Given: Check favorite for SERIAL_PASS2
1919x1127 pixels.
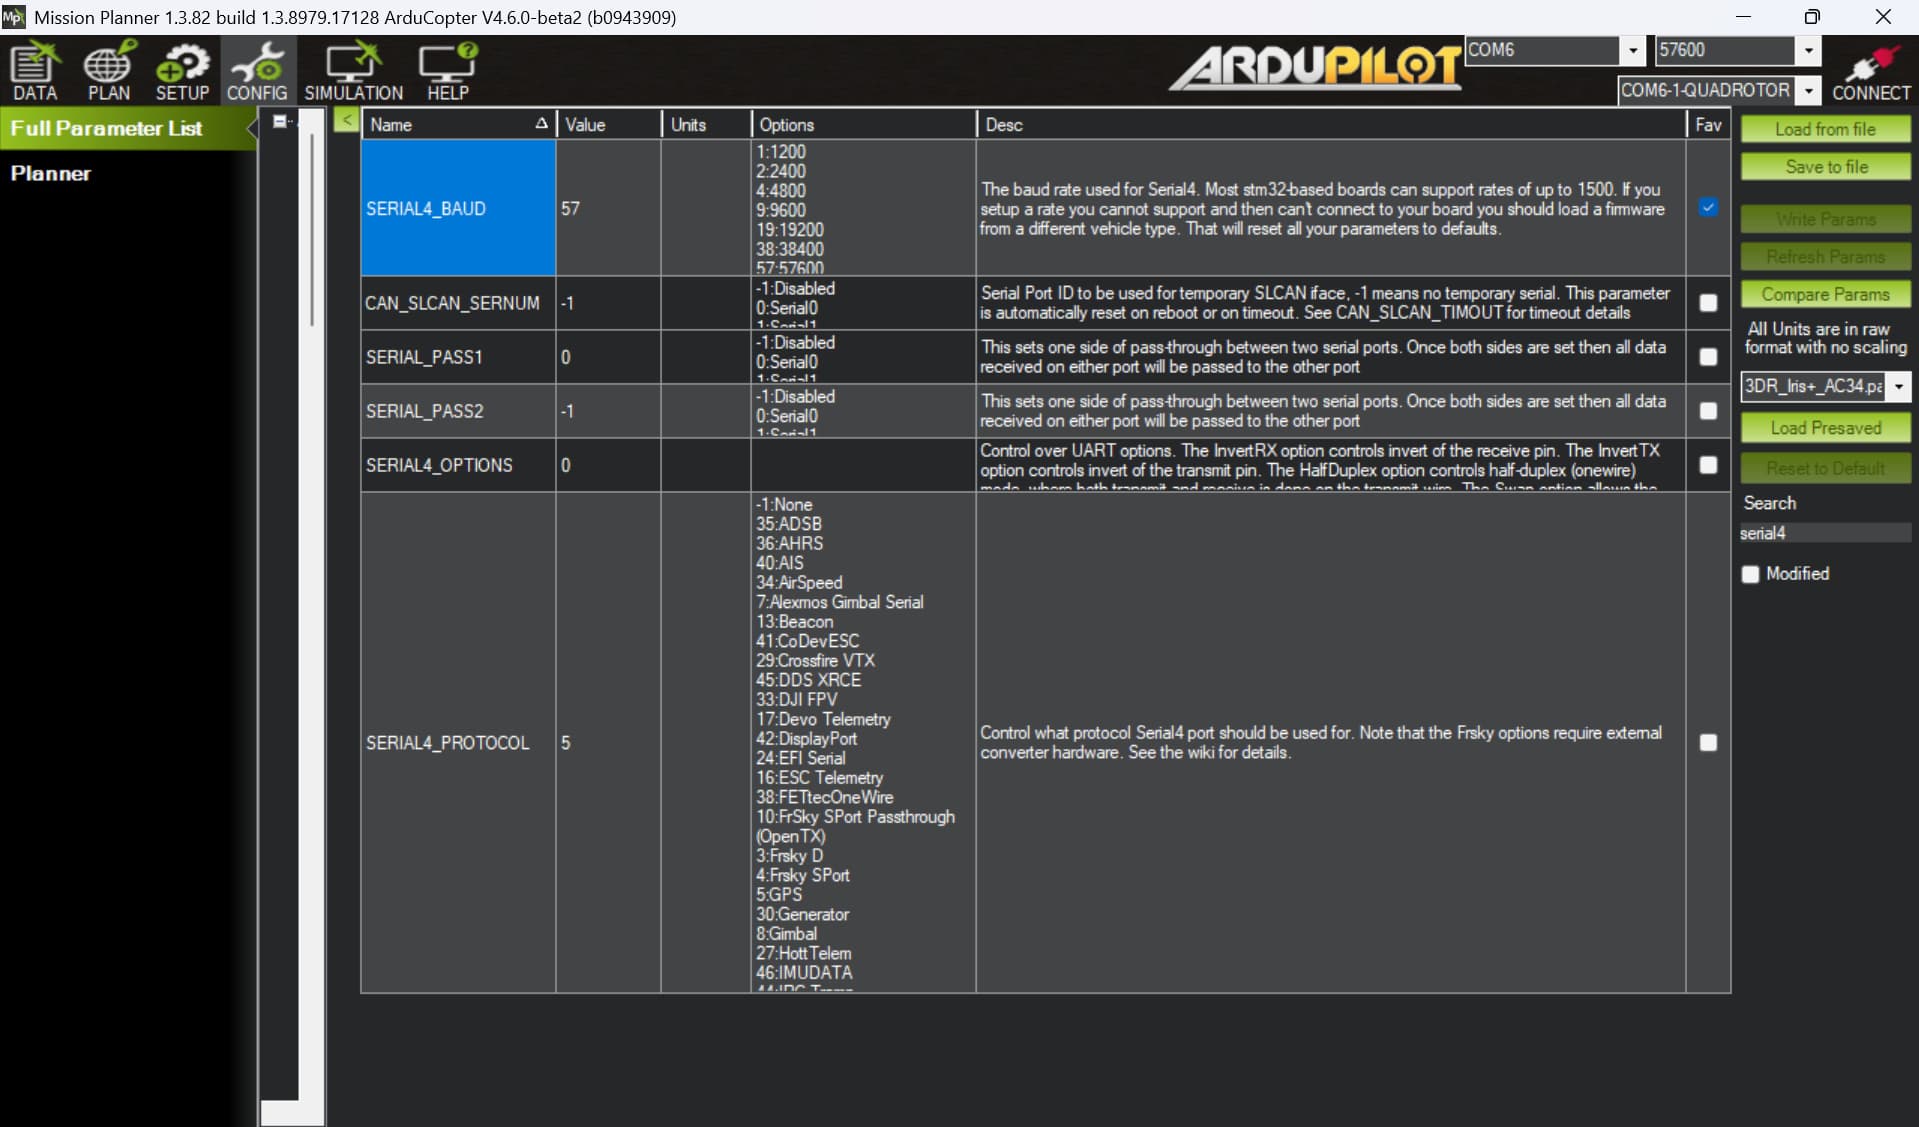Looking at the screenshot, I should pos(1708,411).
